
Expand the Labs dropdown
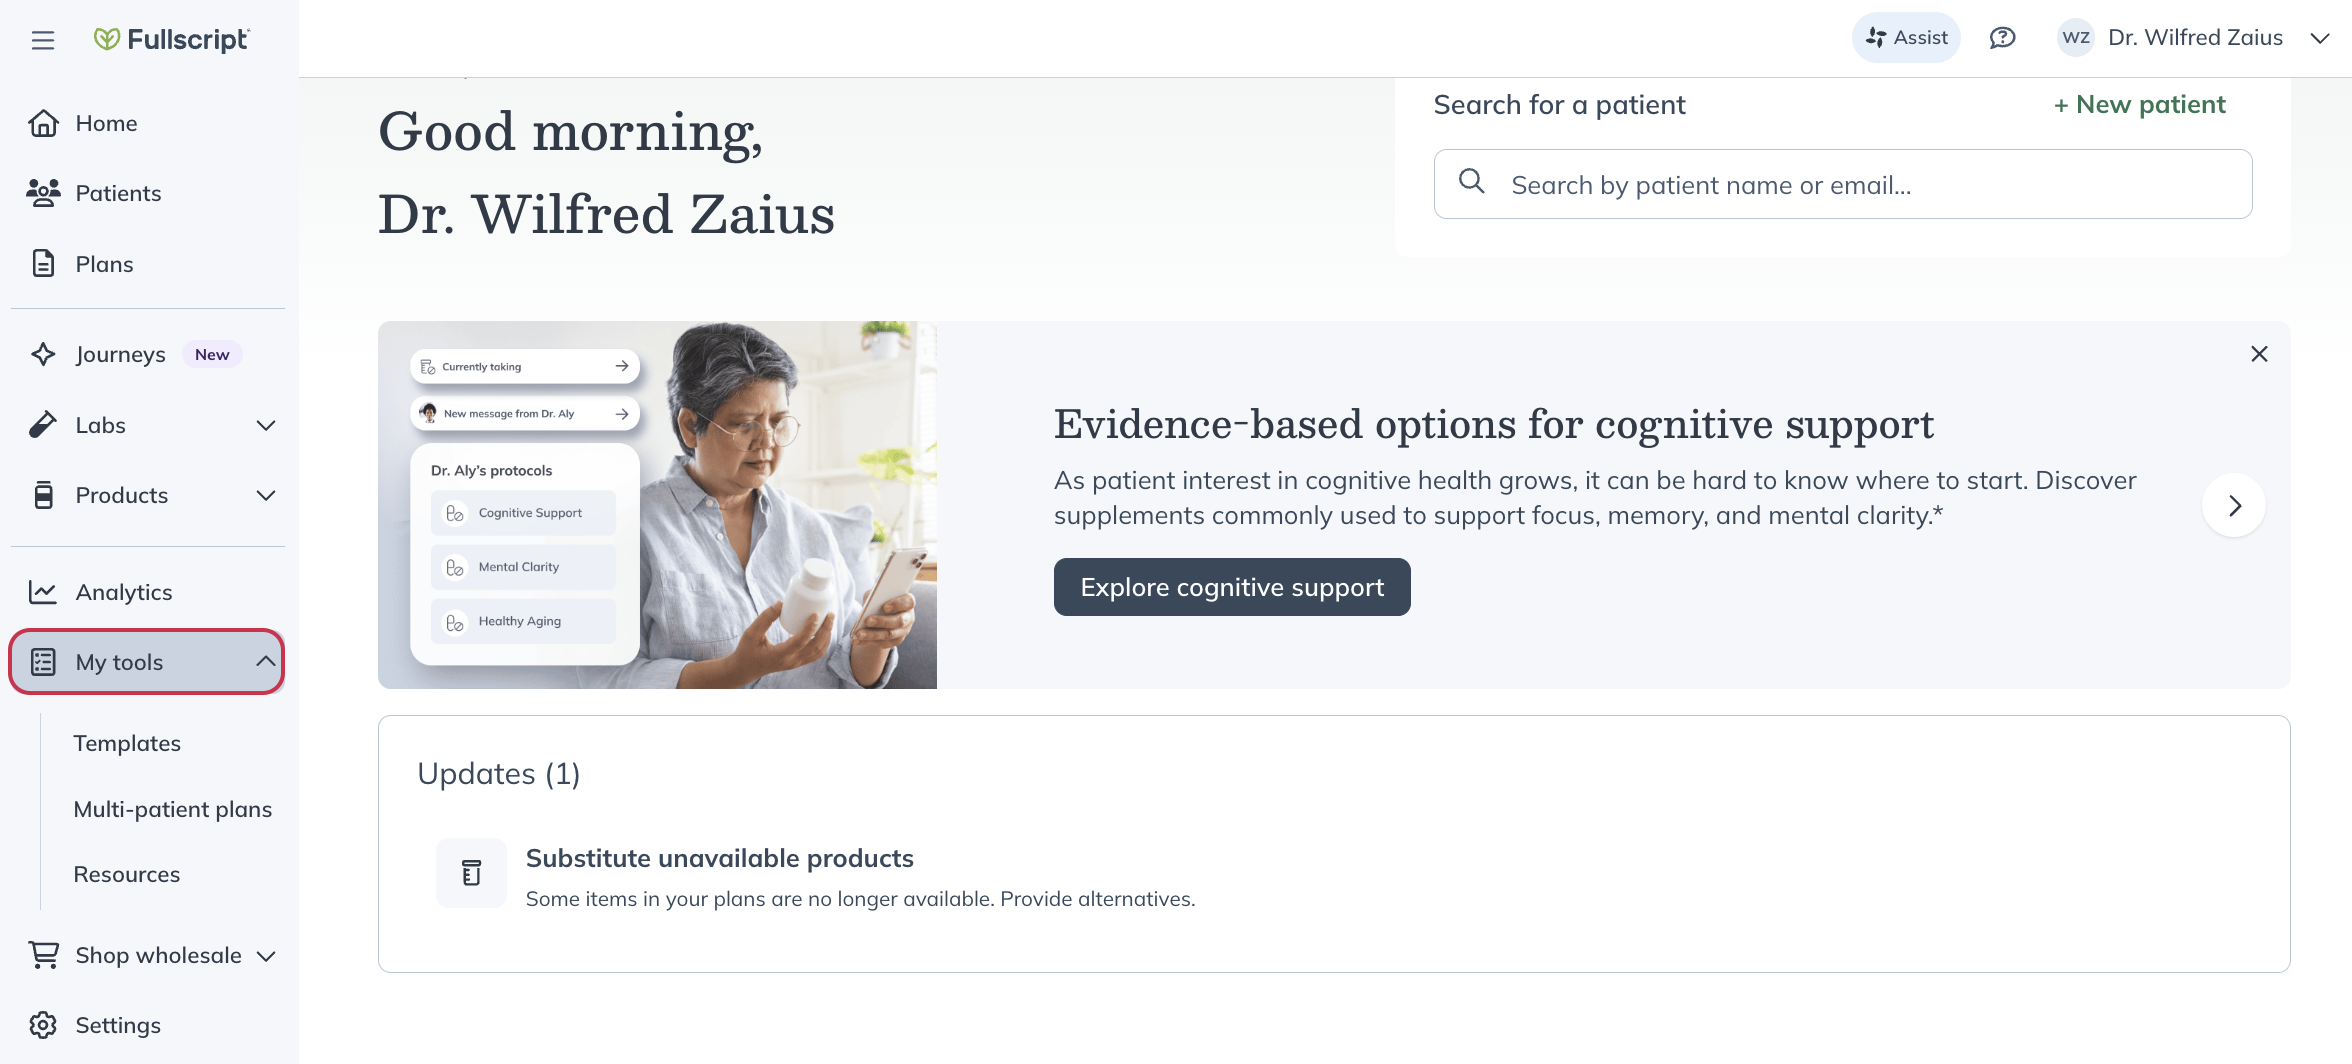point(265,425)
